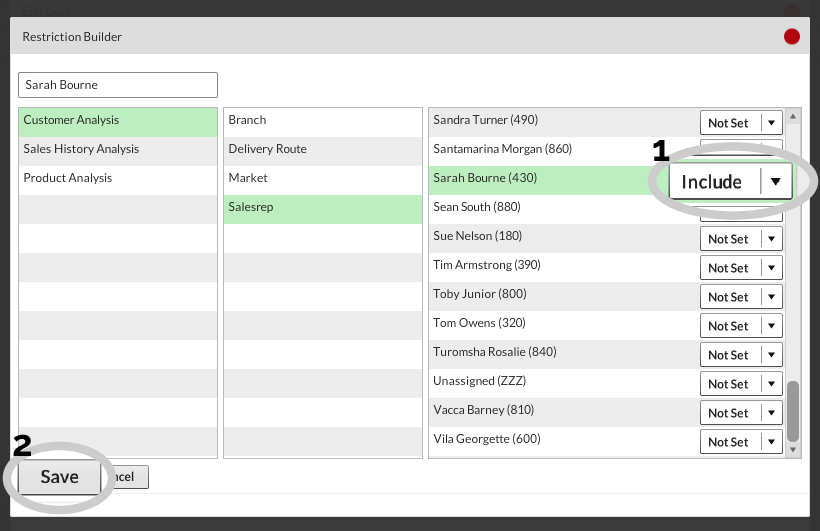Image resolution: width=820 pixels, height=531 pixels.
Task: Select the Sean South (880) row
Action: click(x=607, y=210)
